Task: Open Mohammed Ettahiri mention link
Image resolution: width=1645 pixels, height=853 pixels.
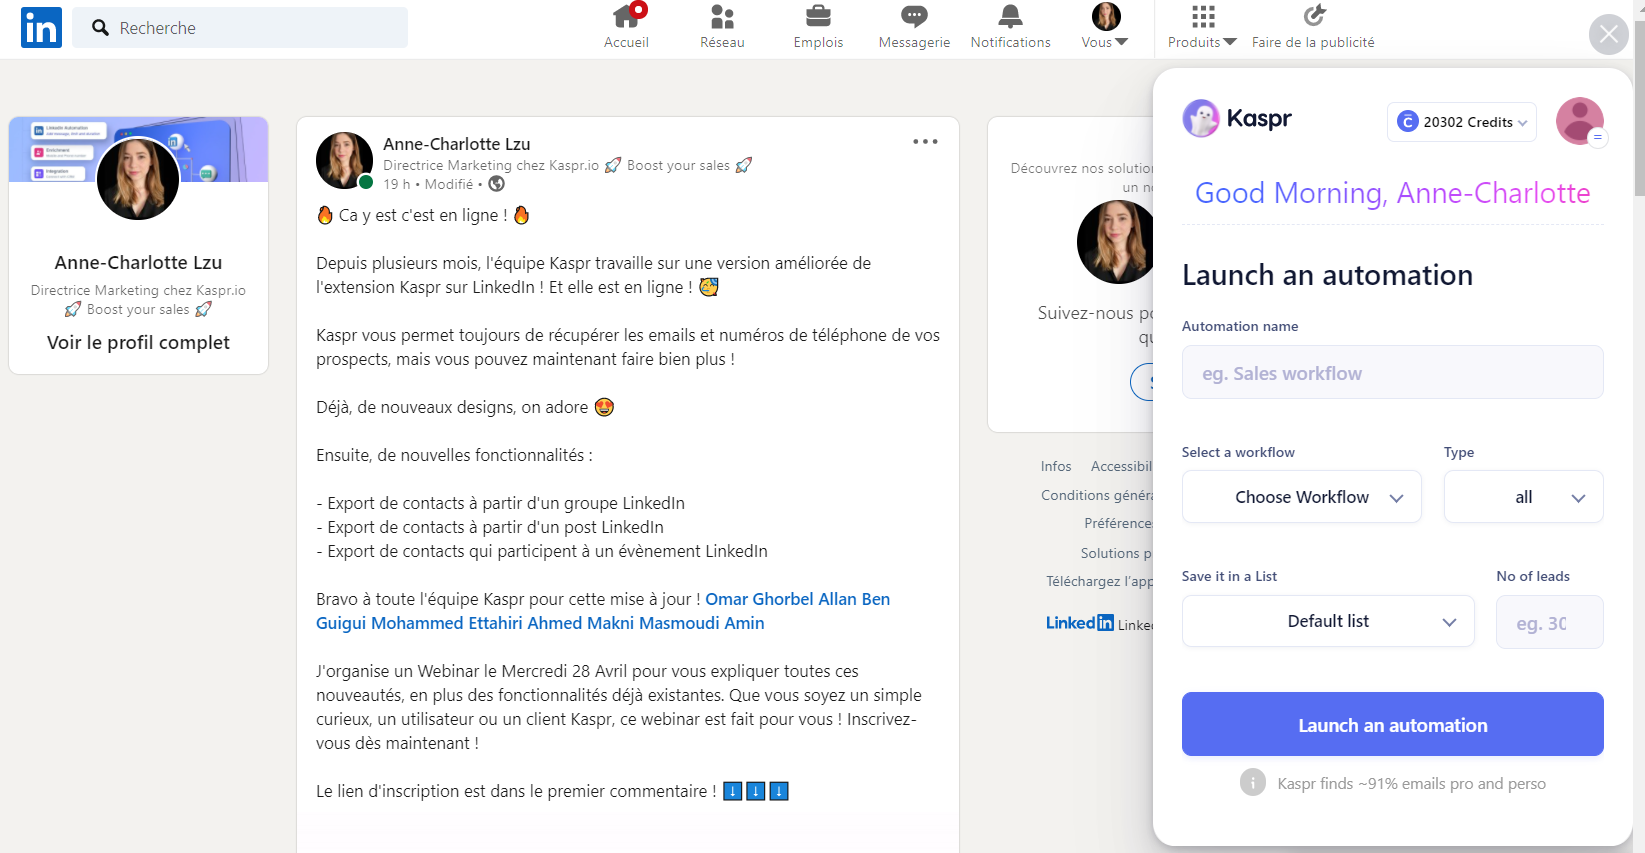Action: tap(447, 623)
